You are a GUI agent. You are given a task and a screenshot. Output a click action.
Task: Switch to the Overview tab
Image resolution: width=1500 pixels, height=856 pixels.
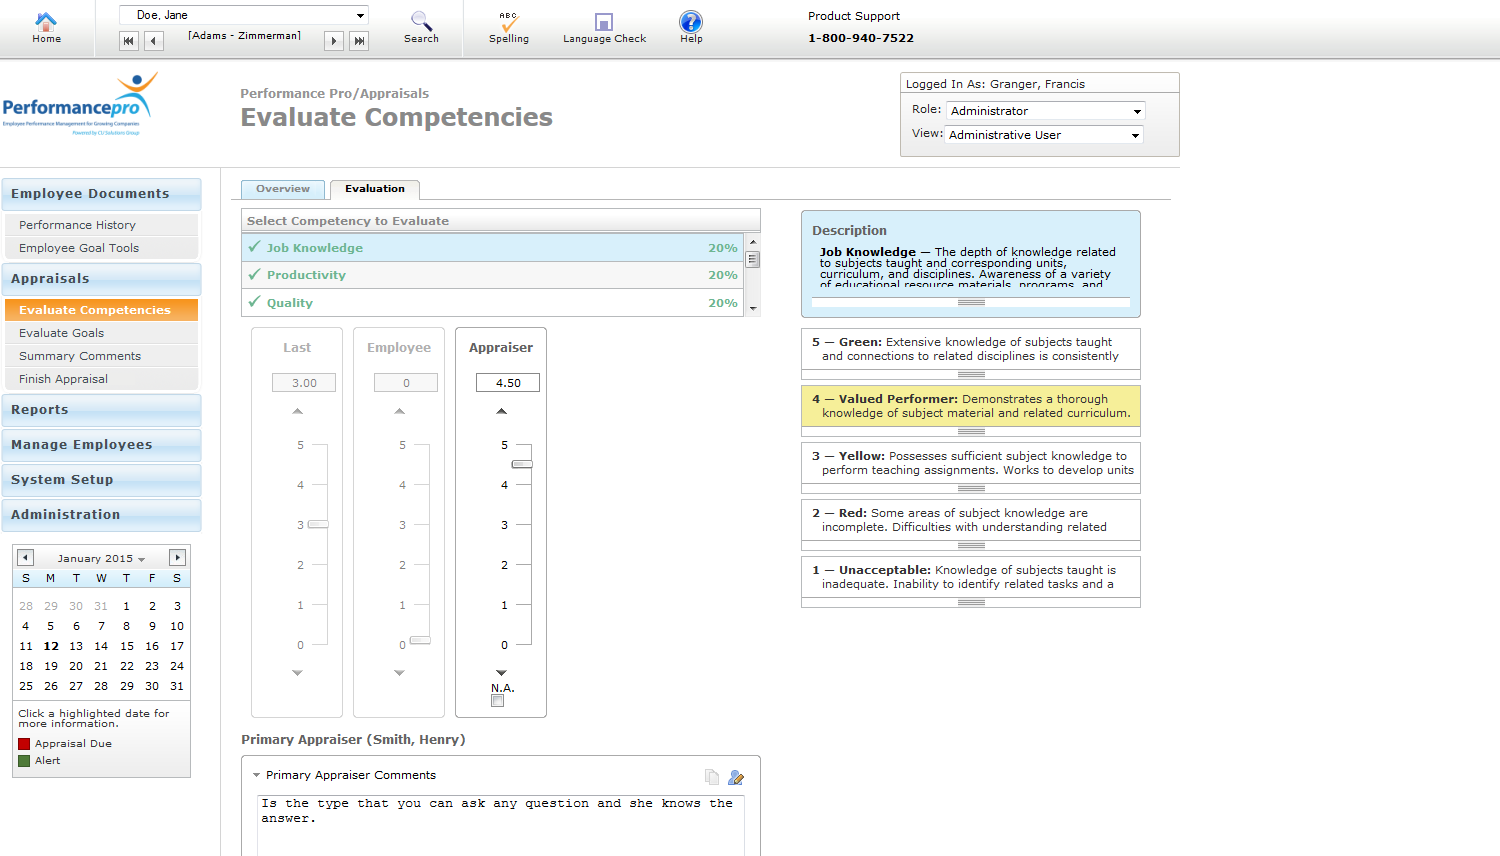click(x=283, y=189)
